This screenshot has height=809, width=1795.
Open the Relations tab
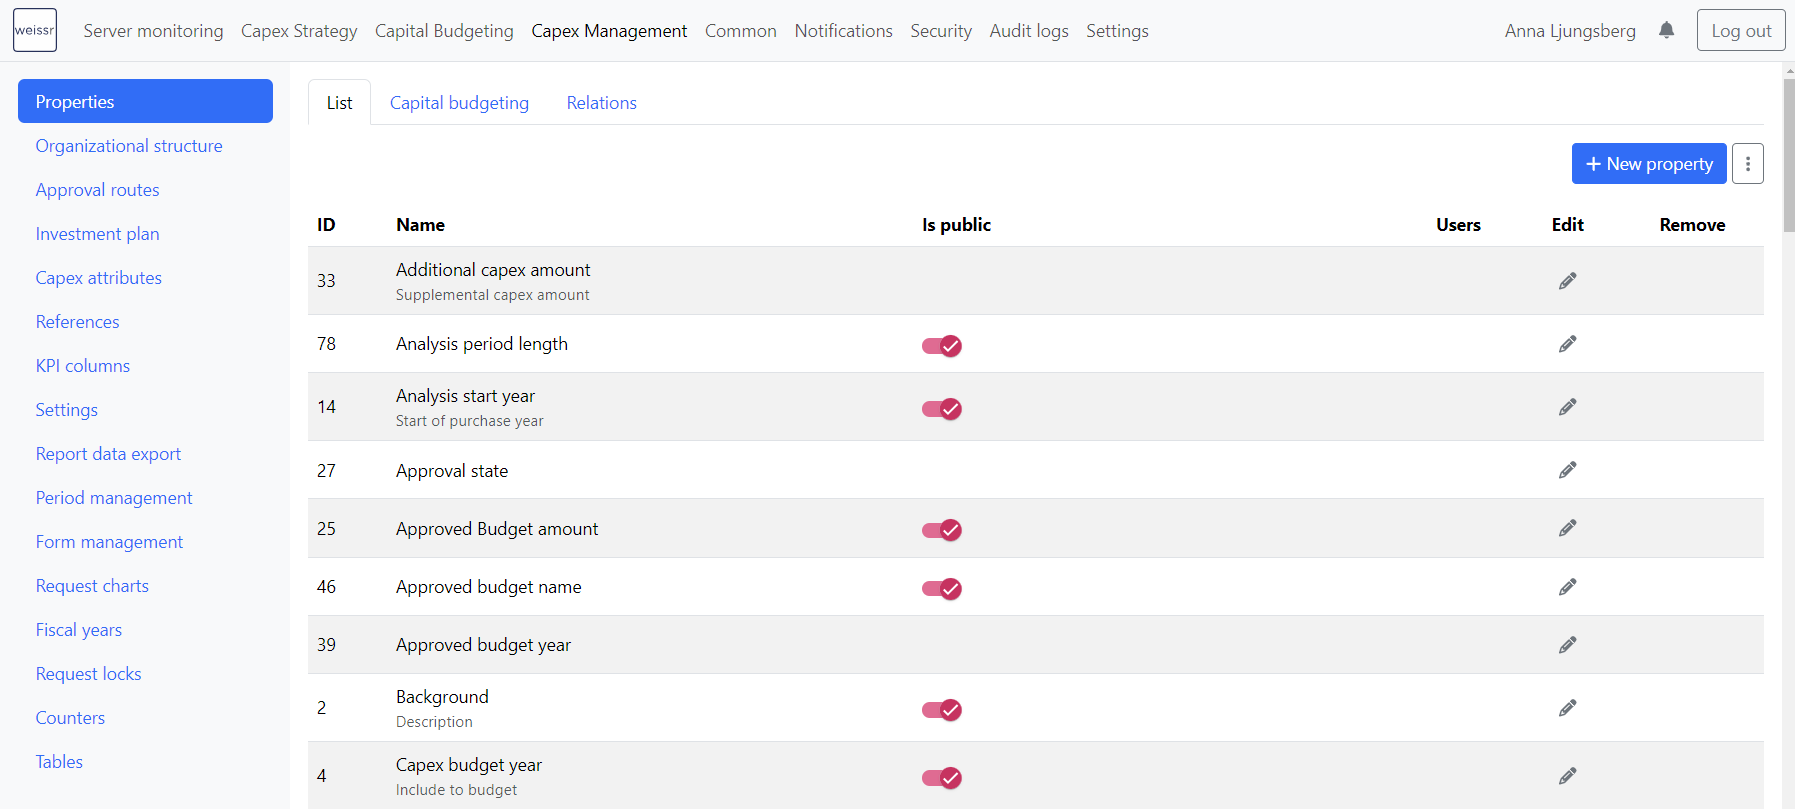[601, 103]
